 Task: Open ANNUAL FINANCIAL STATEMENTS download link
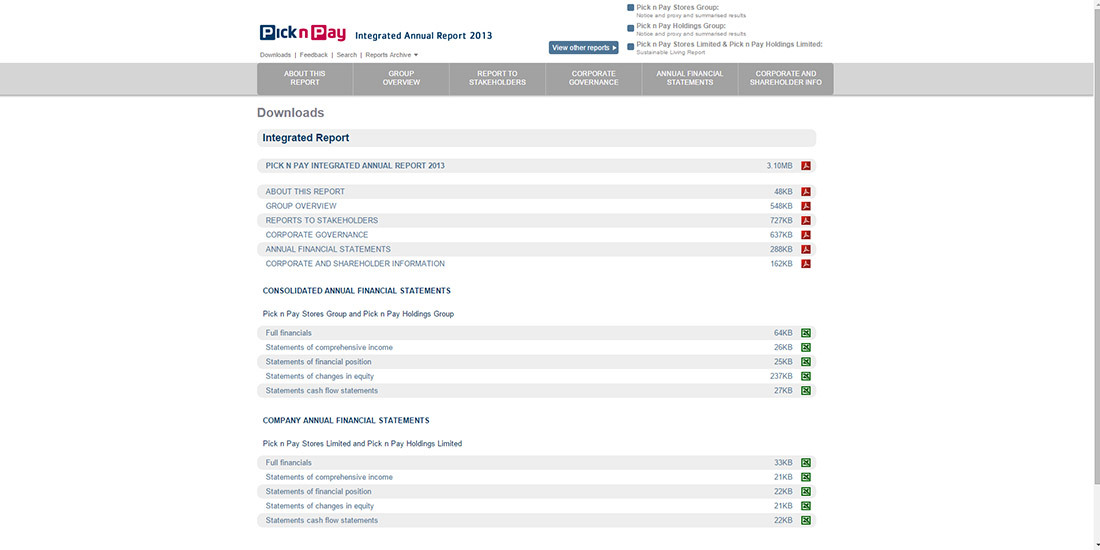(x=328, y=249)
